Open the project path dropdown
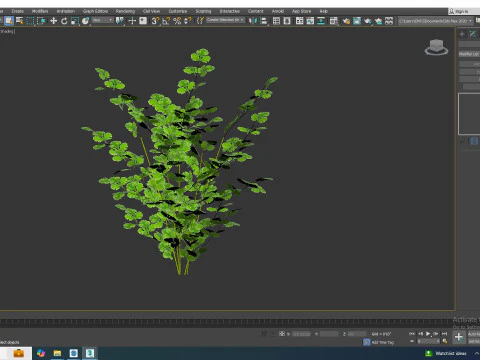This screenshot has width=480, height=360. tap(436, 21)
